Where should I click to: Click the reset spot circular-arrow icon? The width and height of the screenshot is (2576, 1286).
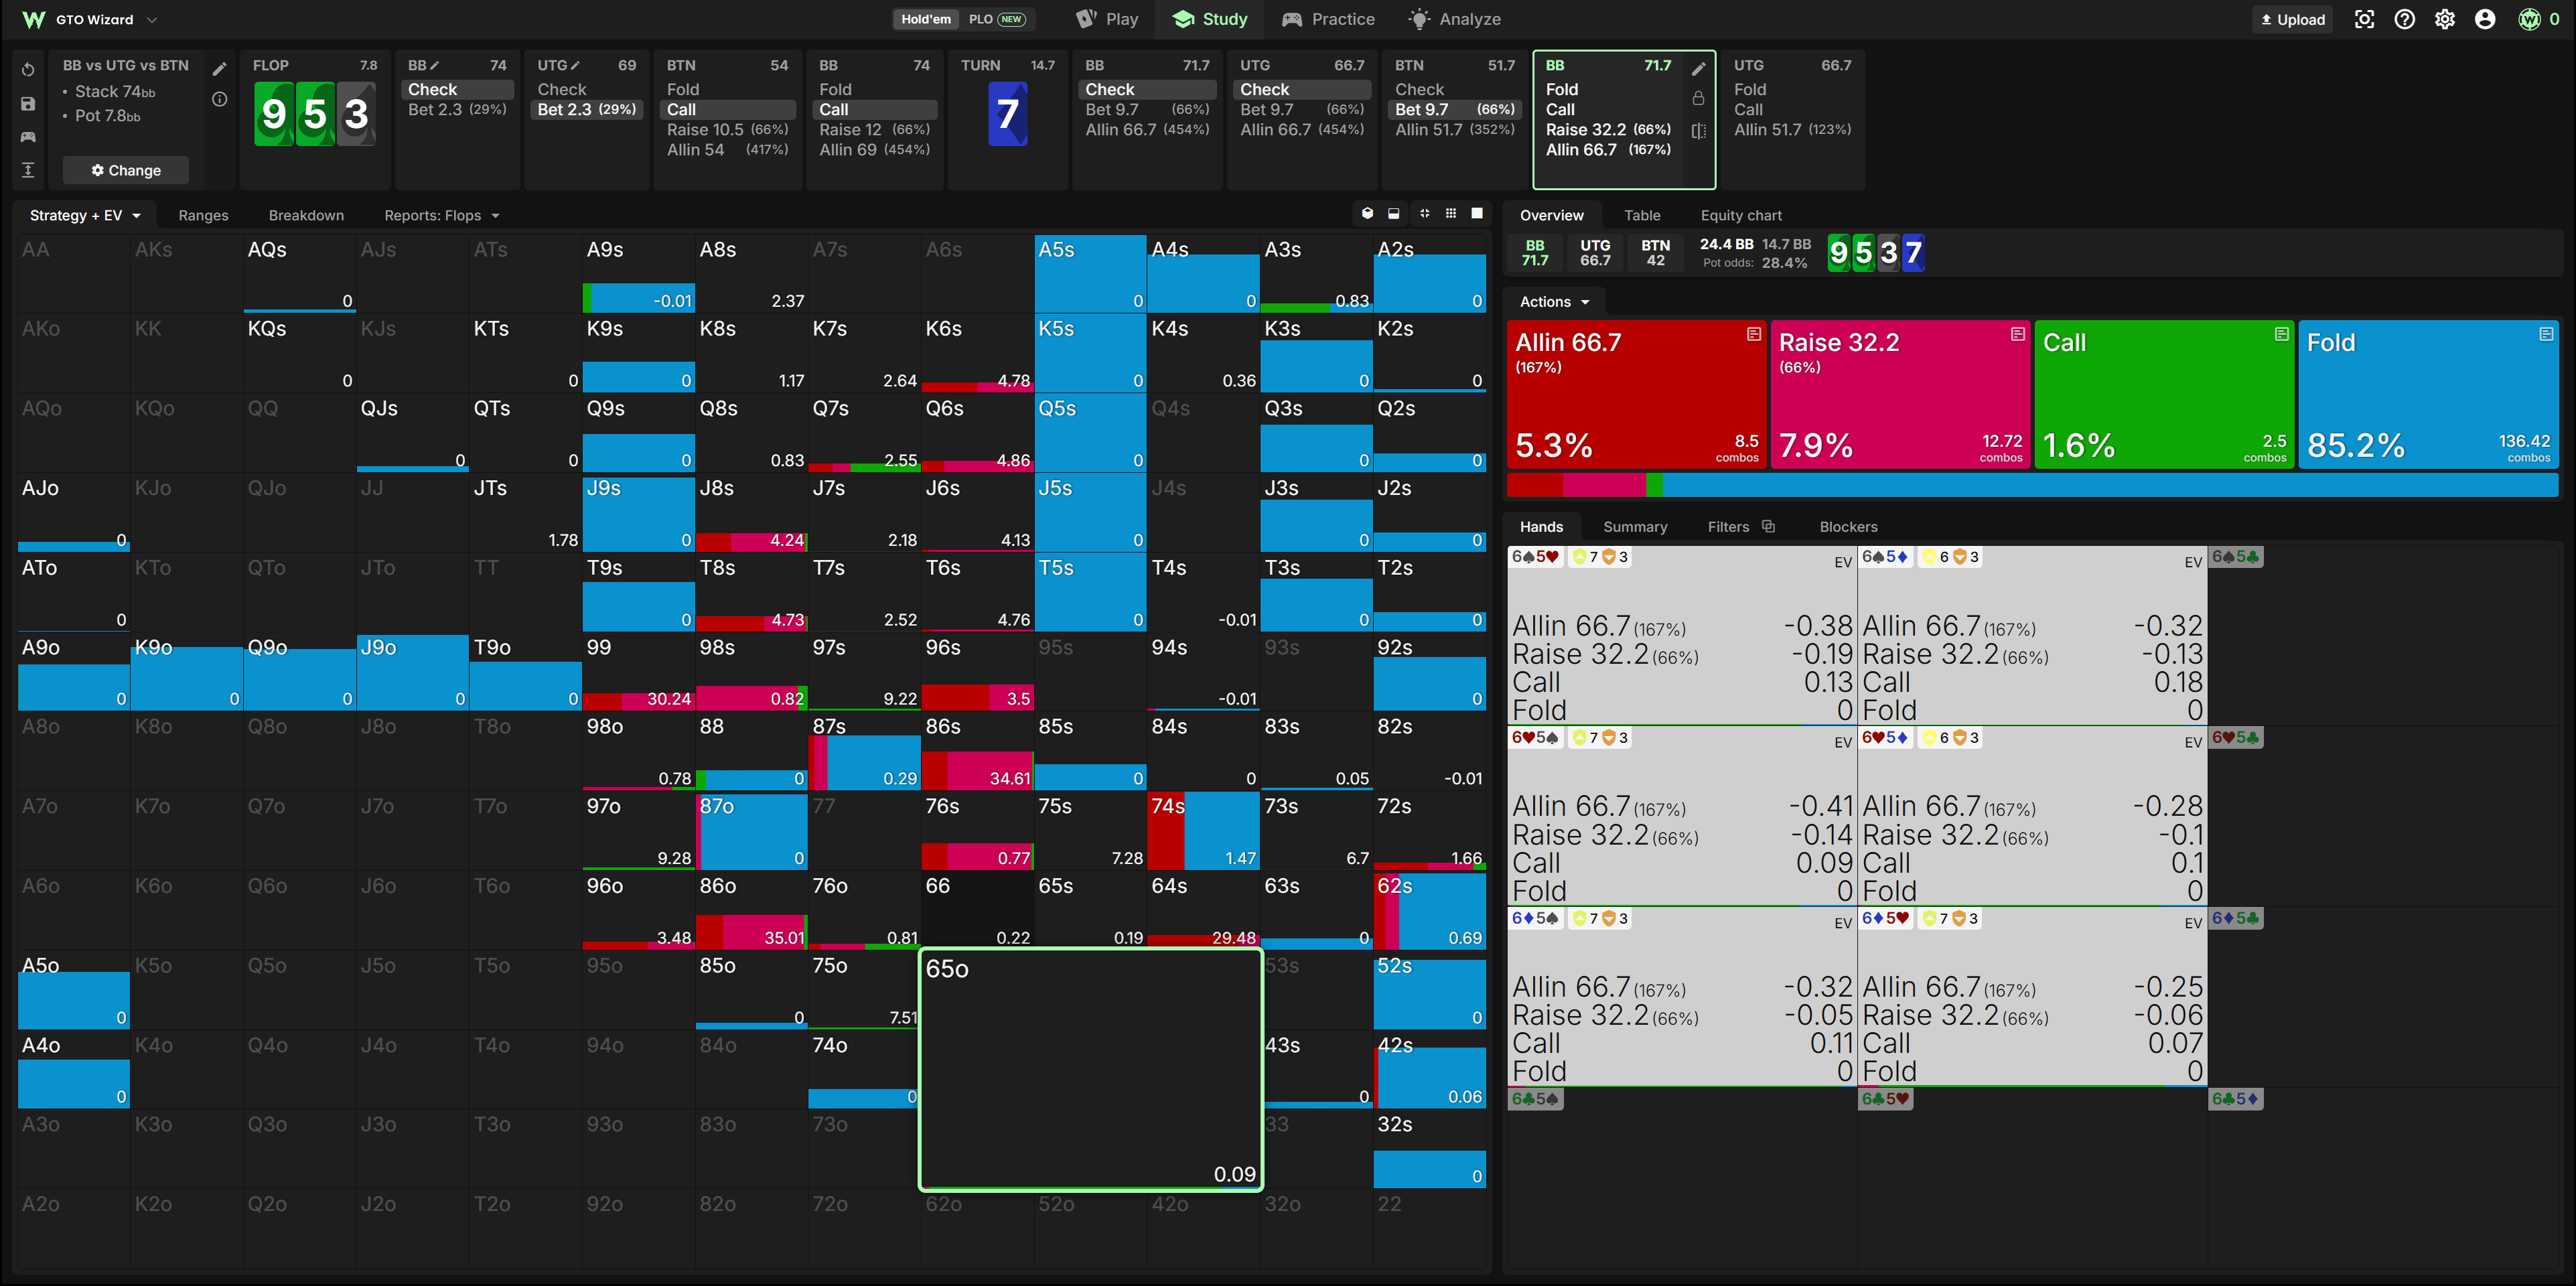[28, 70]
